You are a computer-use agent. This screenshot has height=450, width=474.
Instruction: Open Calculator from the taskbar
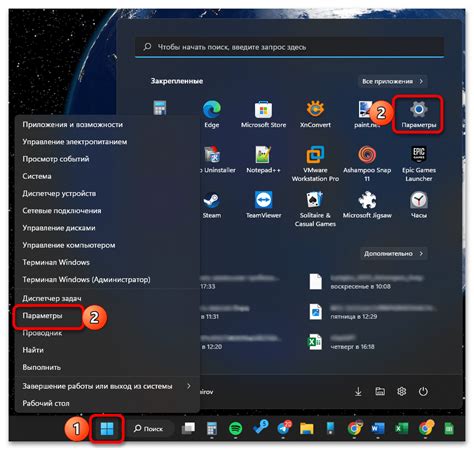[x=212, y=428]
